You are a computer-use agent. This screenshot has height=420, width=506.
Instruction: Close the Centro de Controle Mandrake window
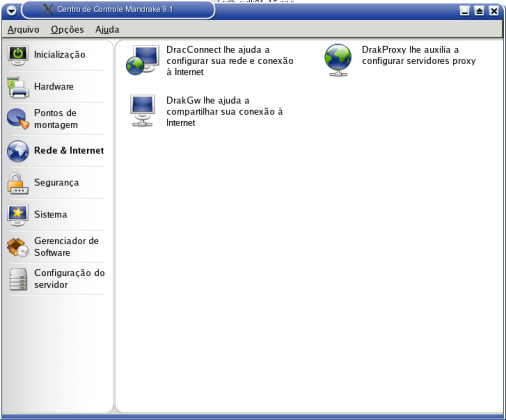(494, 11)
